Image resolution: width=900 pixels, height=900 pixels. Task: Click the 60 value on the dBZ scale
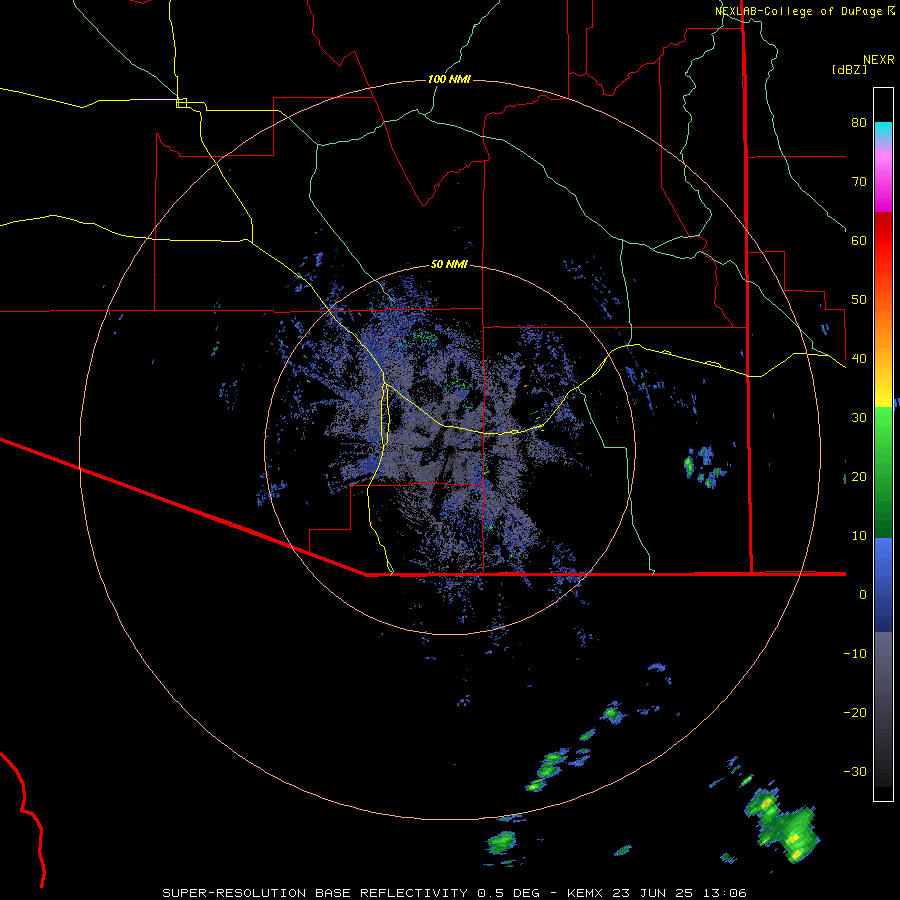coord(859,241)
